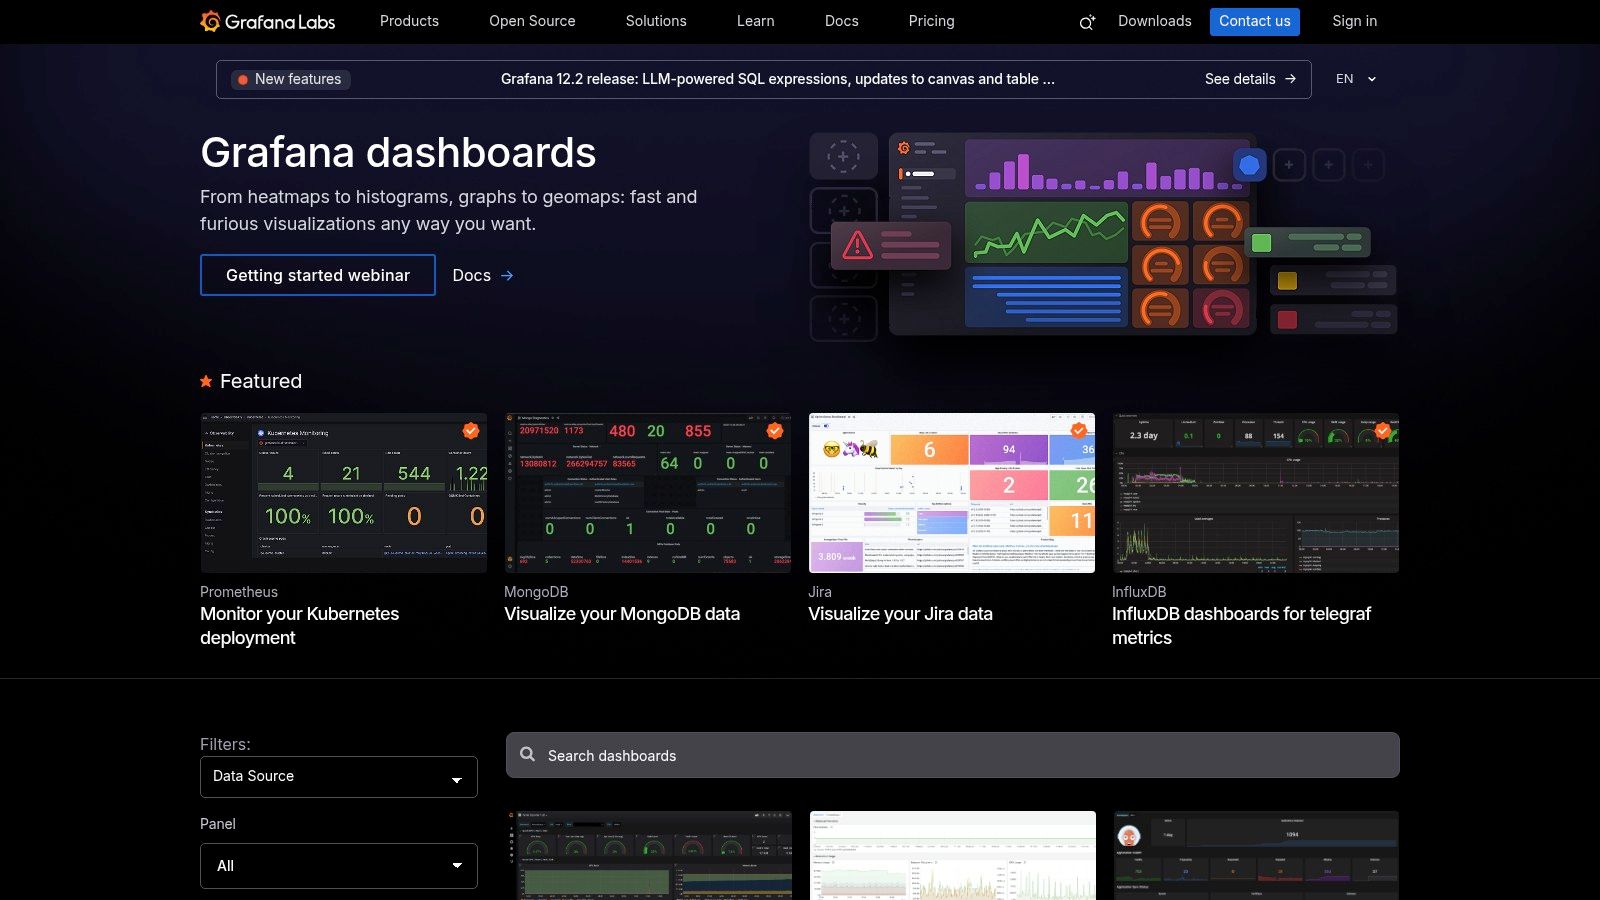
Task: Click the verified badge on the MongoDB dashboard
Action: click(x=772, y=432)
